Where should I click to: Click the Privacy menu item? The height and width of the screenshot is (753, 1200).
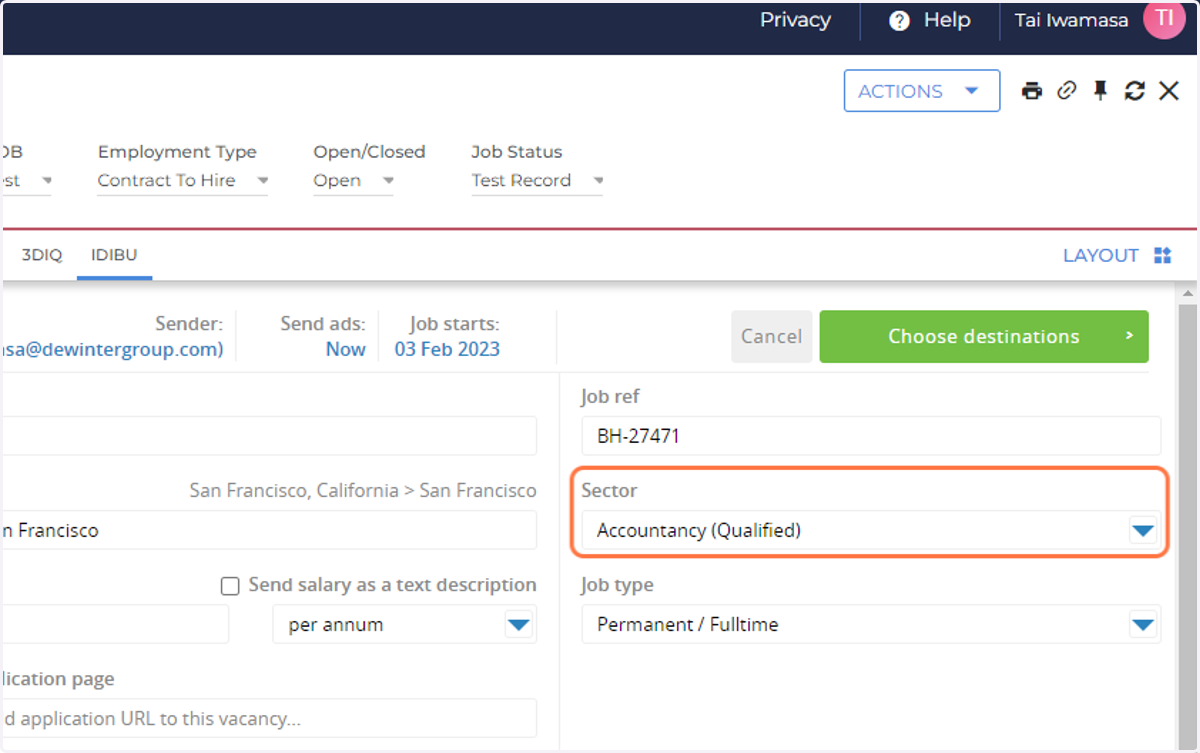(x=795, y=20)
